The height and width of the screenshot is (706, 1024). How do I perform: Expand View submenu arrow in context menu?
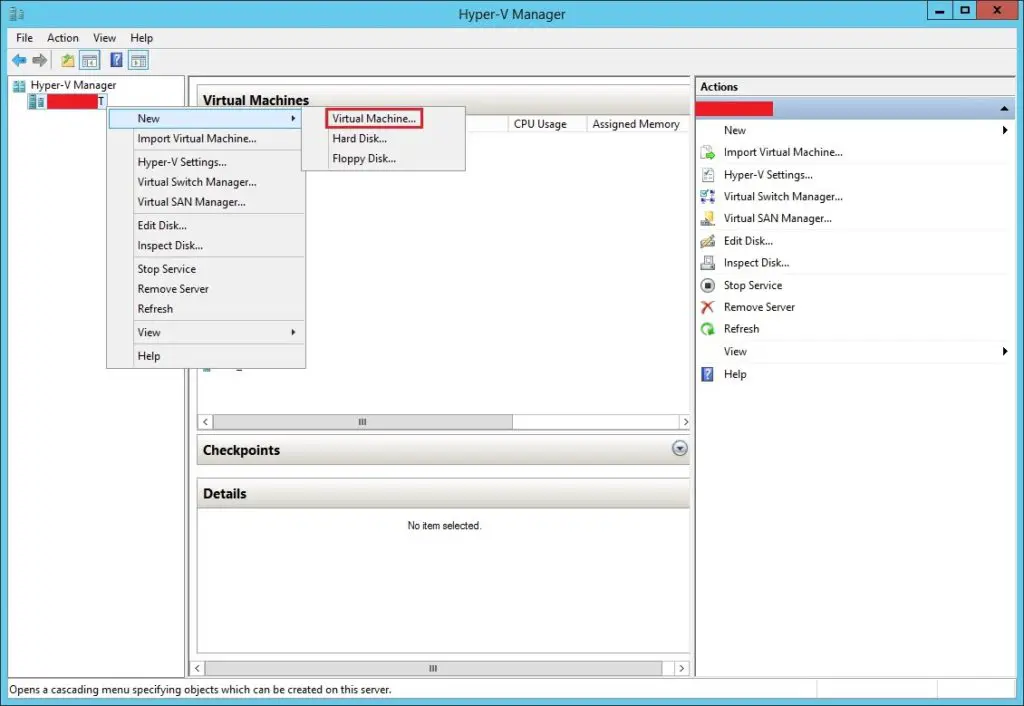click(293, 332)
